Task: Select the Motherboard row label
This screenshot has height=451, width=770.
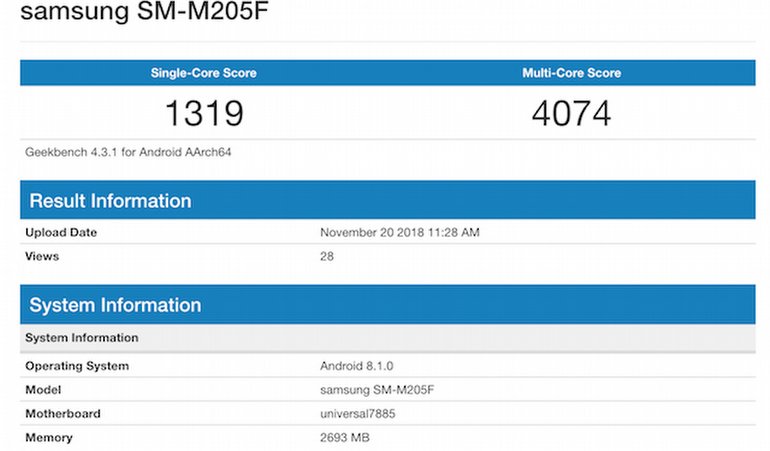Action: (63, 414)
